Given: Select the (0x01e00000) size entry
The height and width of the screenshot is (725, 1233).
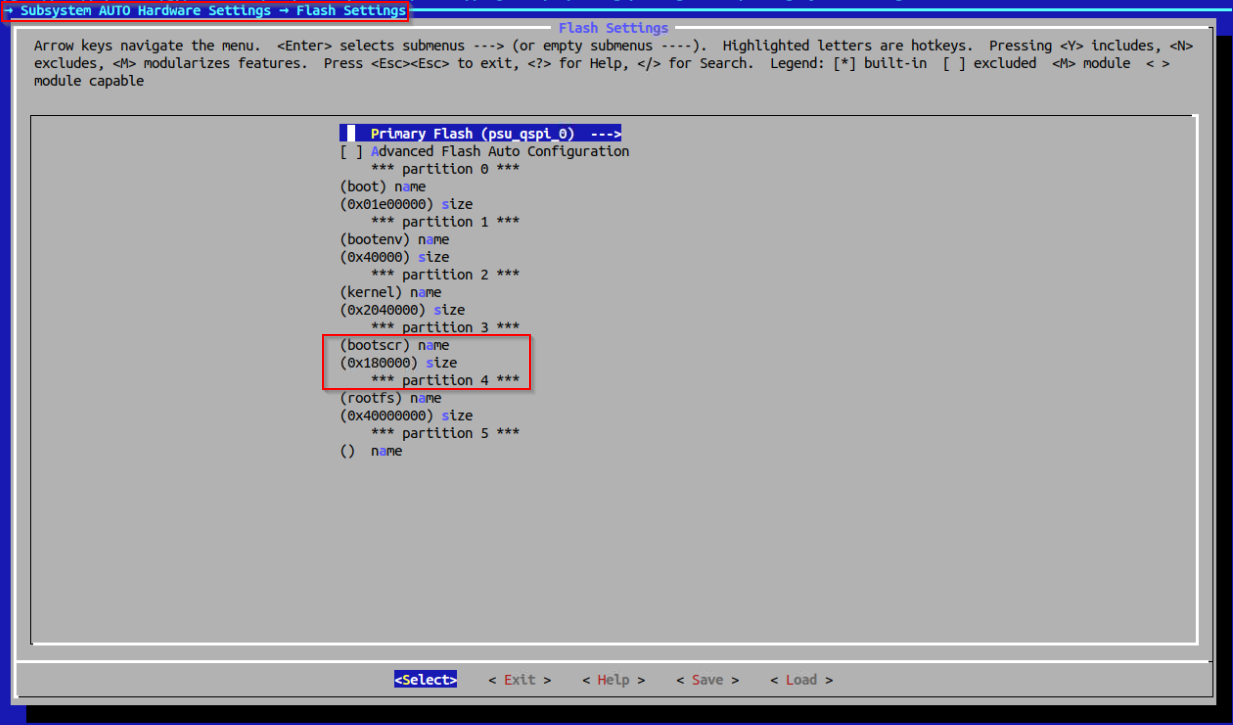Looking at the screenshot, I should coord(406,204).
